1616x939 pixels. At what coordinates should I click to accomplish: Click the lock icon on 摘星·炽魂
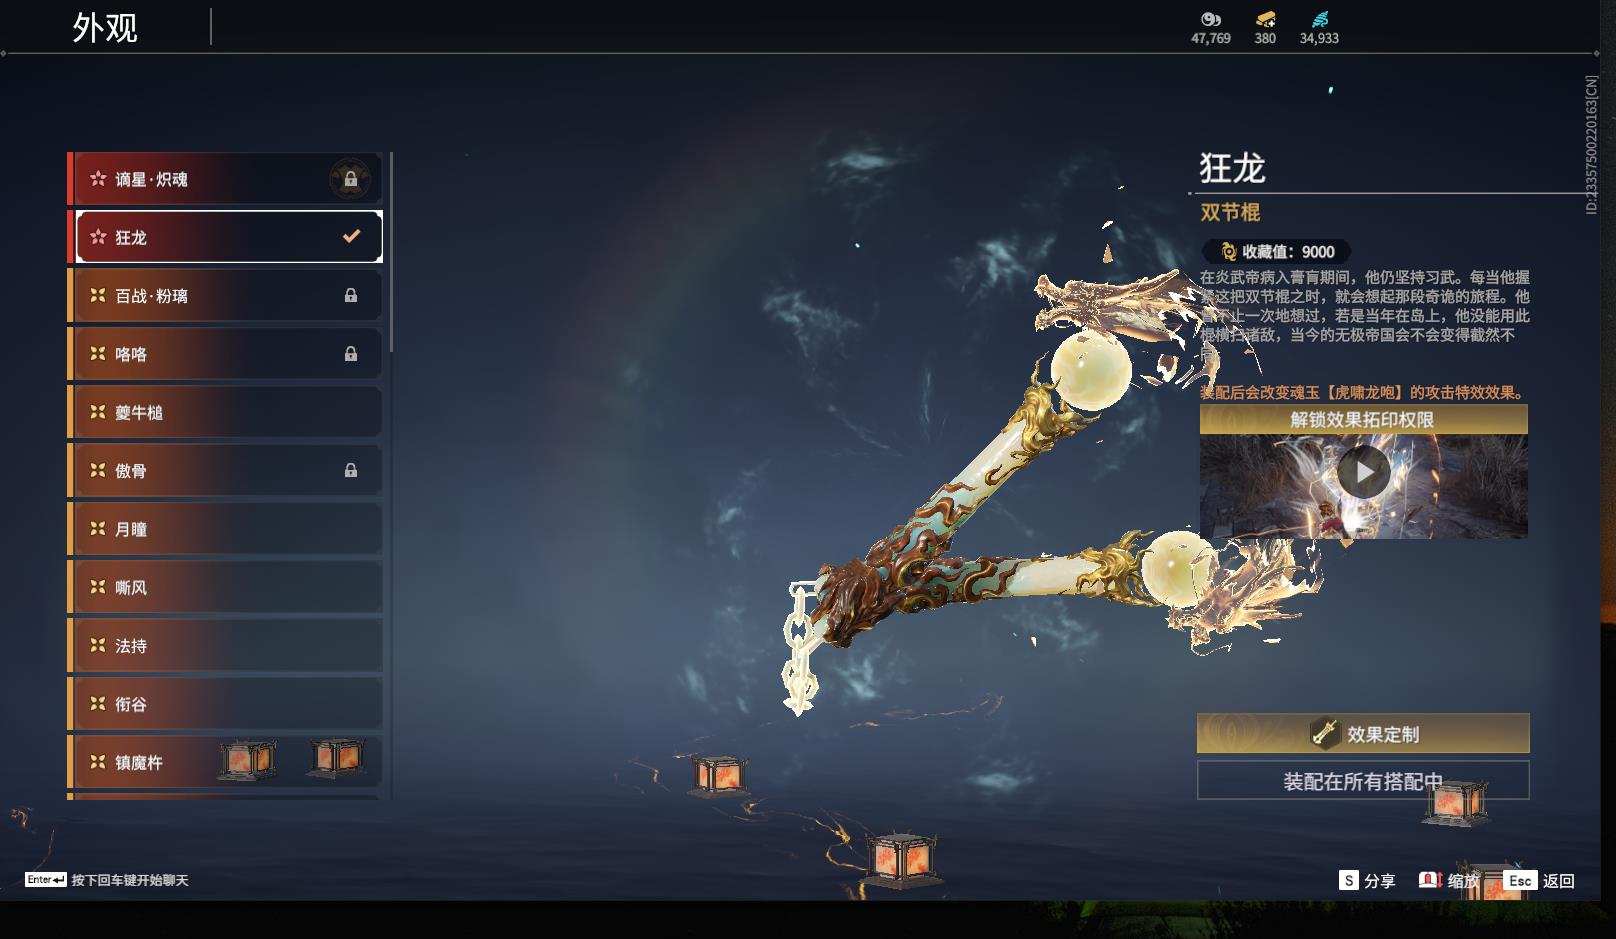click(x=350, y=179)
